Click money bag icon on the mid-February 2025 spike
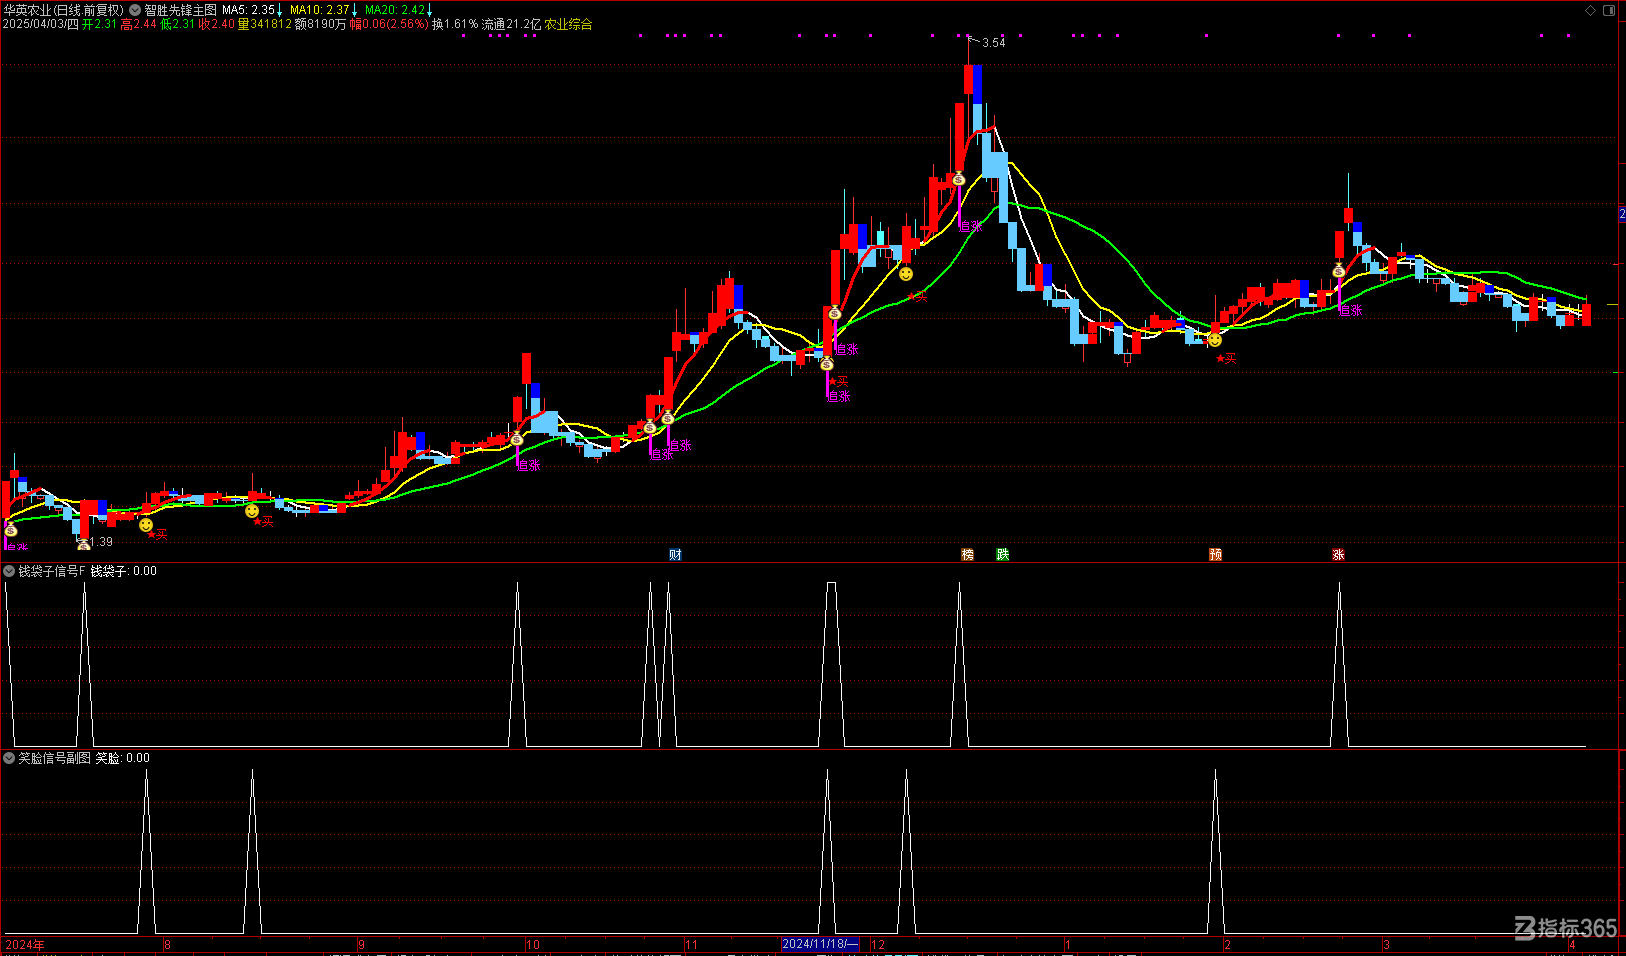 tap(1338, 270)
